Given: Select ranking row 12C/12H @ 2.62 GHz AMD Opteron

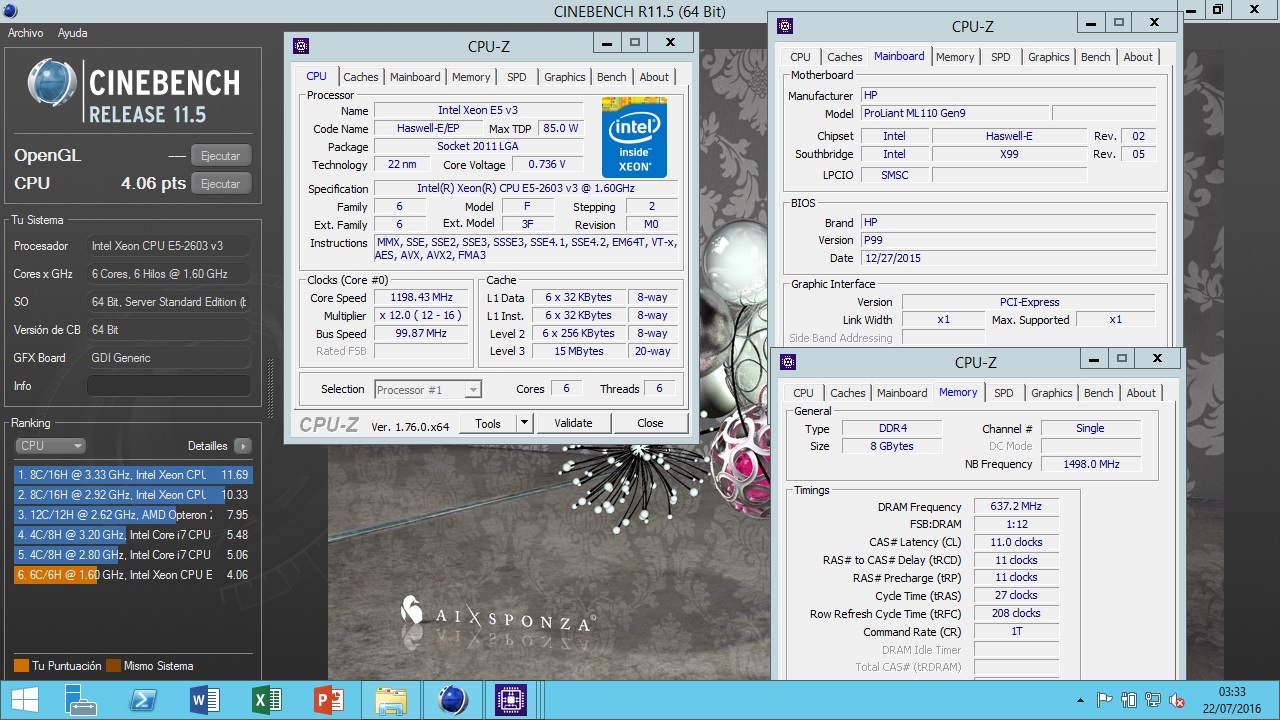Looking at the screenshot, I should (x=133, y=515).
